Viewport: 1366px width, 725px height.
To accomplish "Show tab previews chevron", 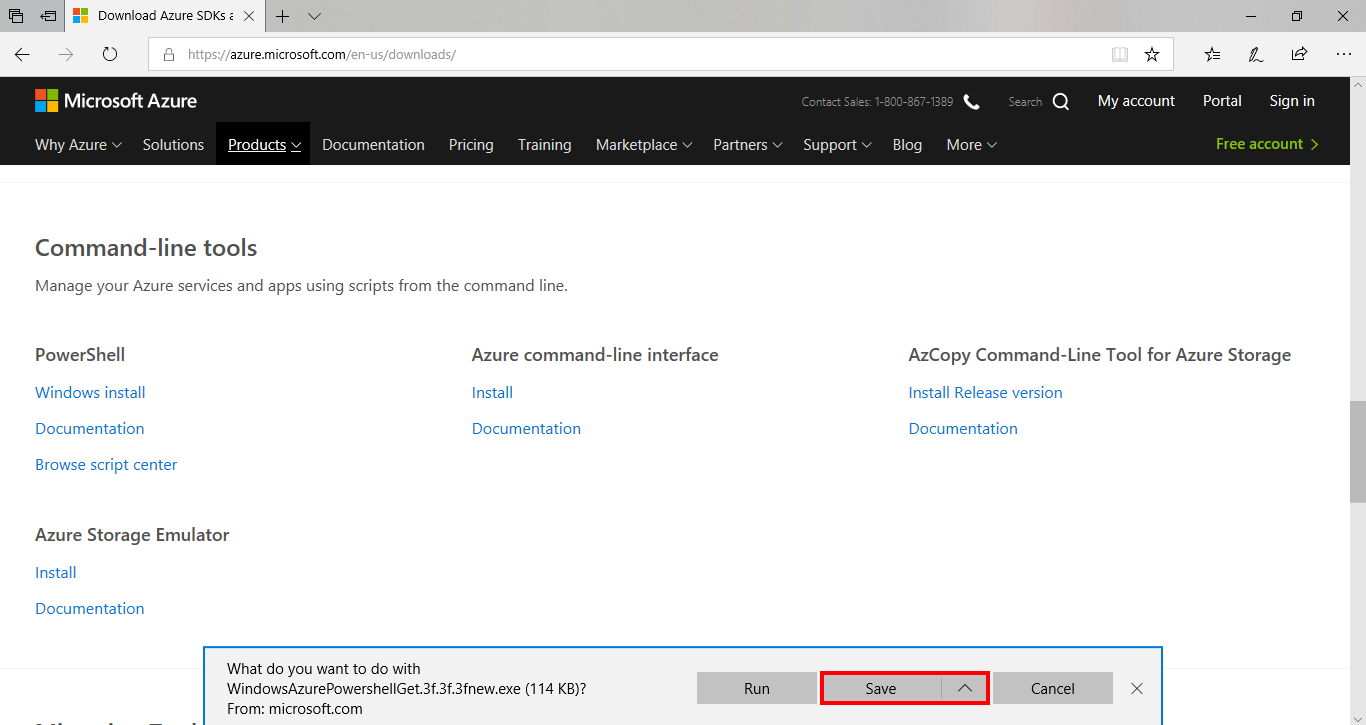I will [x=314, y=16].
